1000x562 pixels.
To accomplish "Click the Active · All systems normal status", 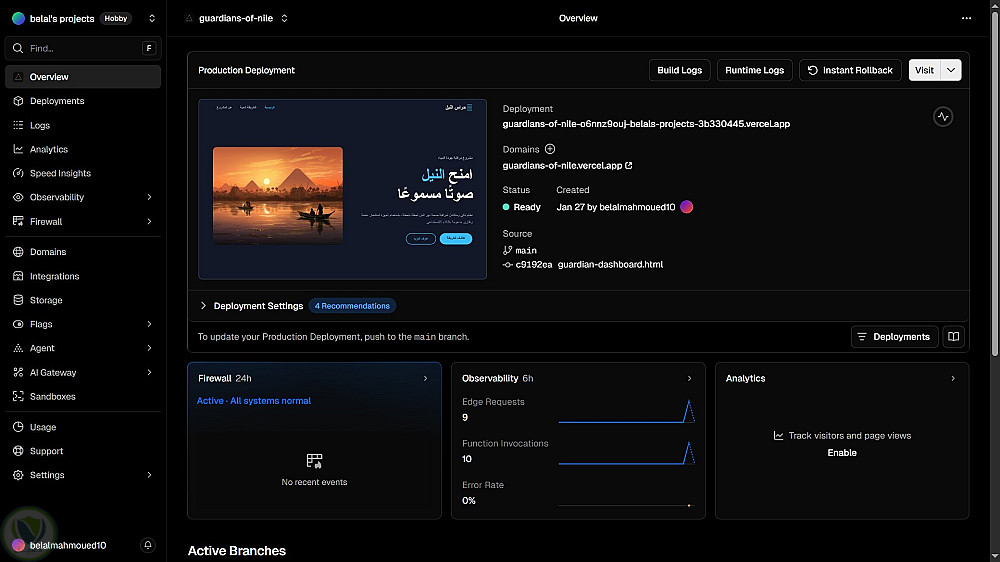I will click(x=254, y=401).
